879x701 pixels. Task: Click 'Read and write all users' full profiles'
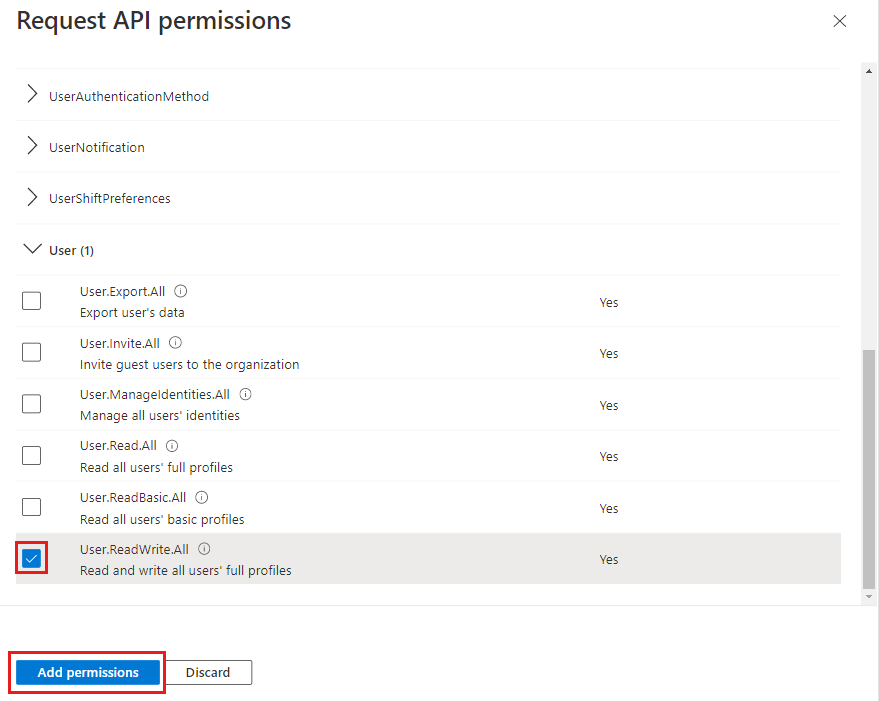tap(186, 570)
